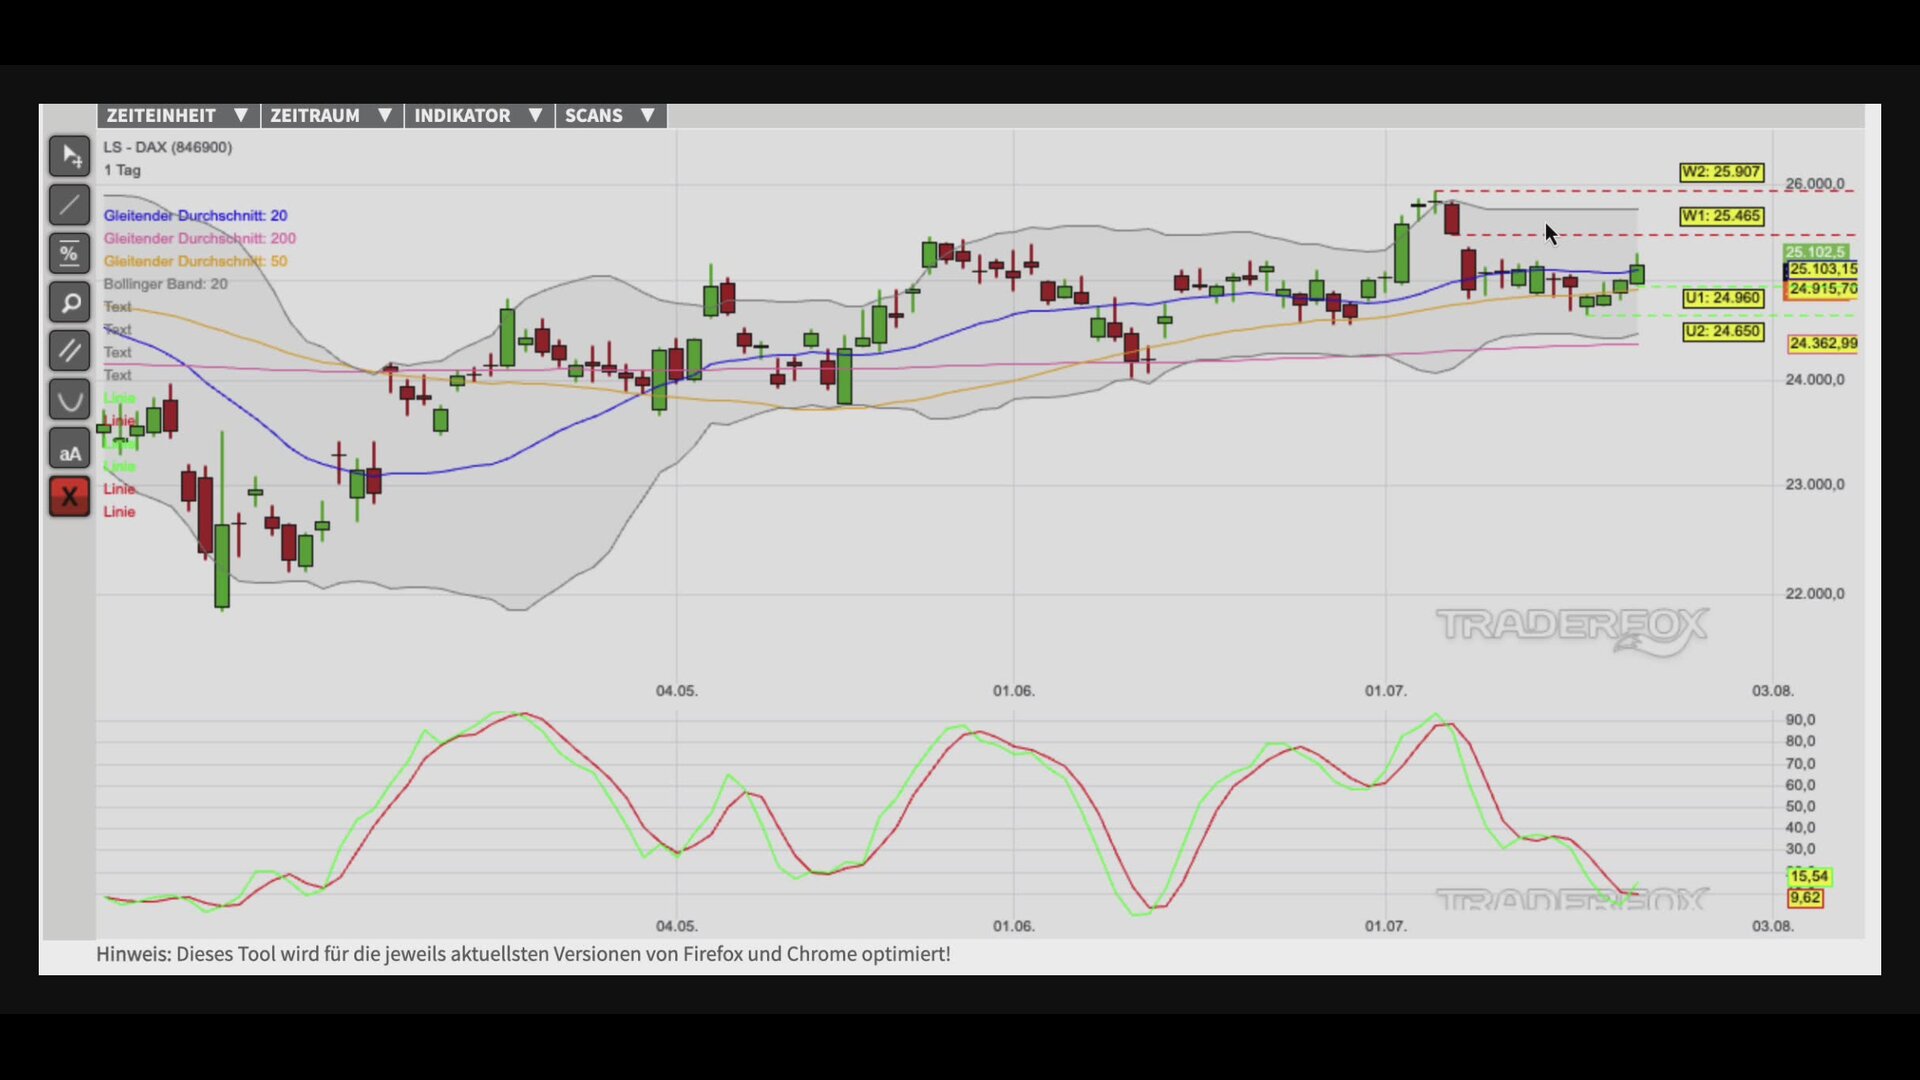Click the yellow 24.362,99 price marker
Screen dimensions: 1920x1080
tap(1822, 344)
